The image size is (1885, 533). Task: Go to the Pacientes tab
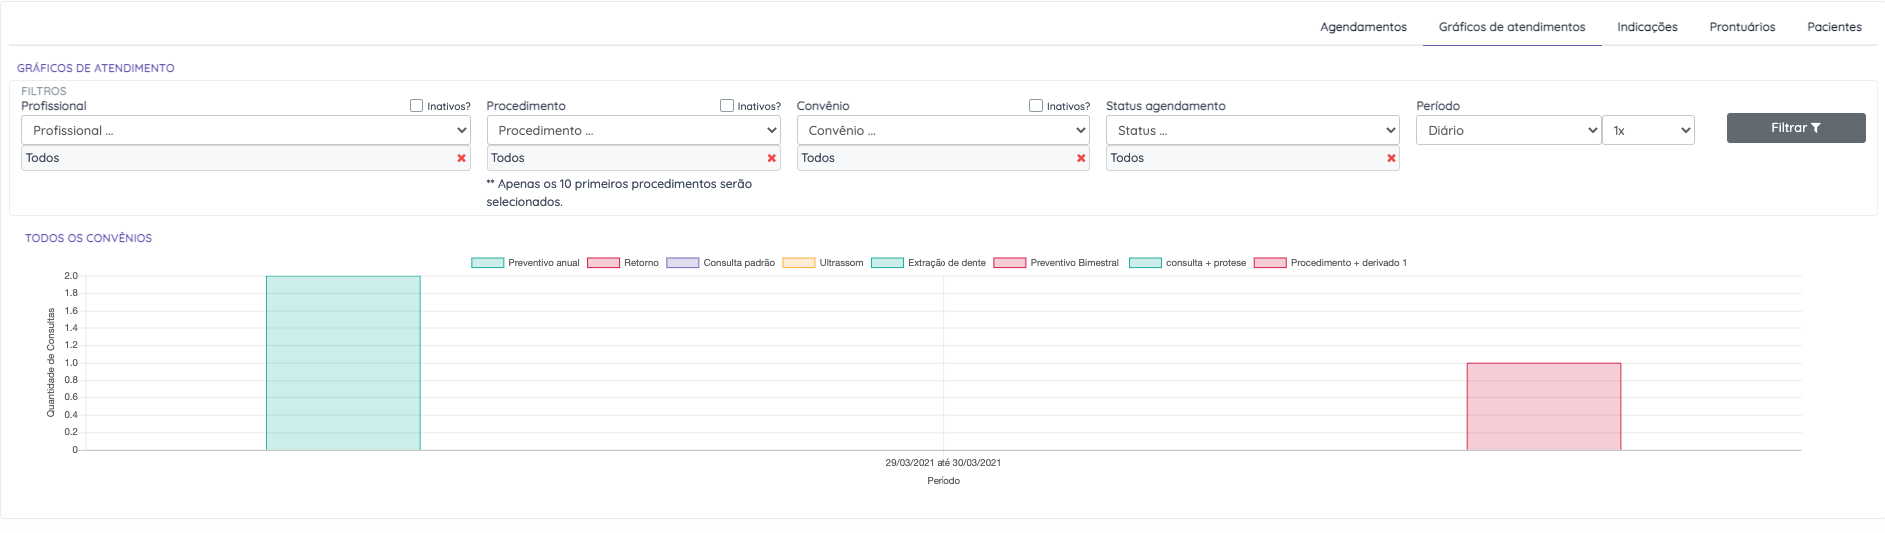tap(1834, 27)
